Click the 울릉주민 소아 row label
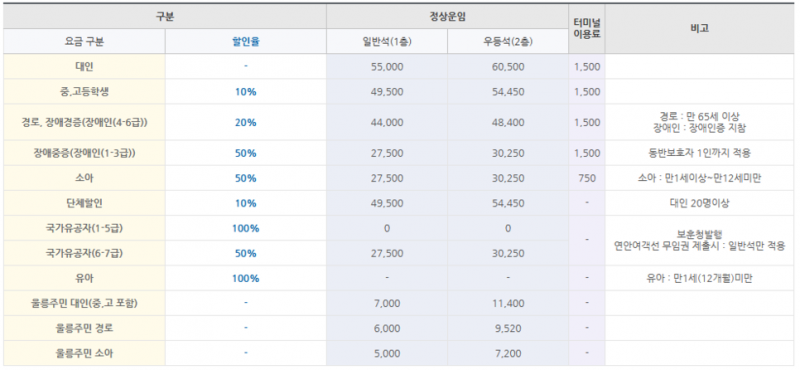This screenshot has height=370, width=800. coord(84,353)
